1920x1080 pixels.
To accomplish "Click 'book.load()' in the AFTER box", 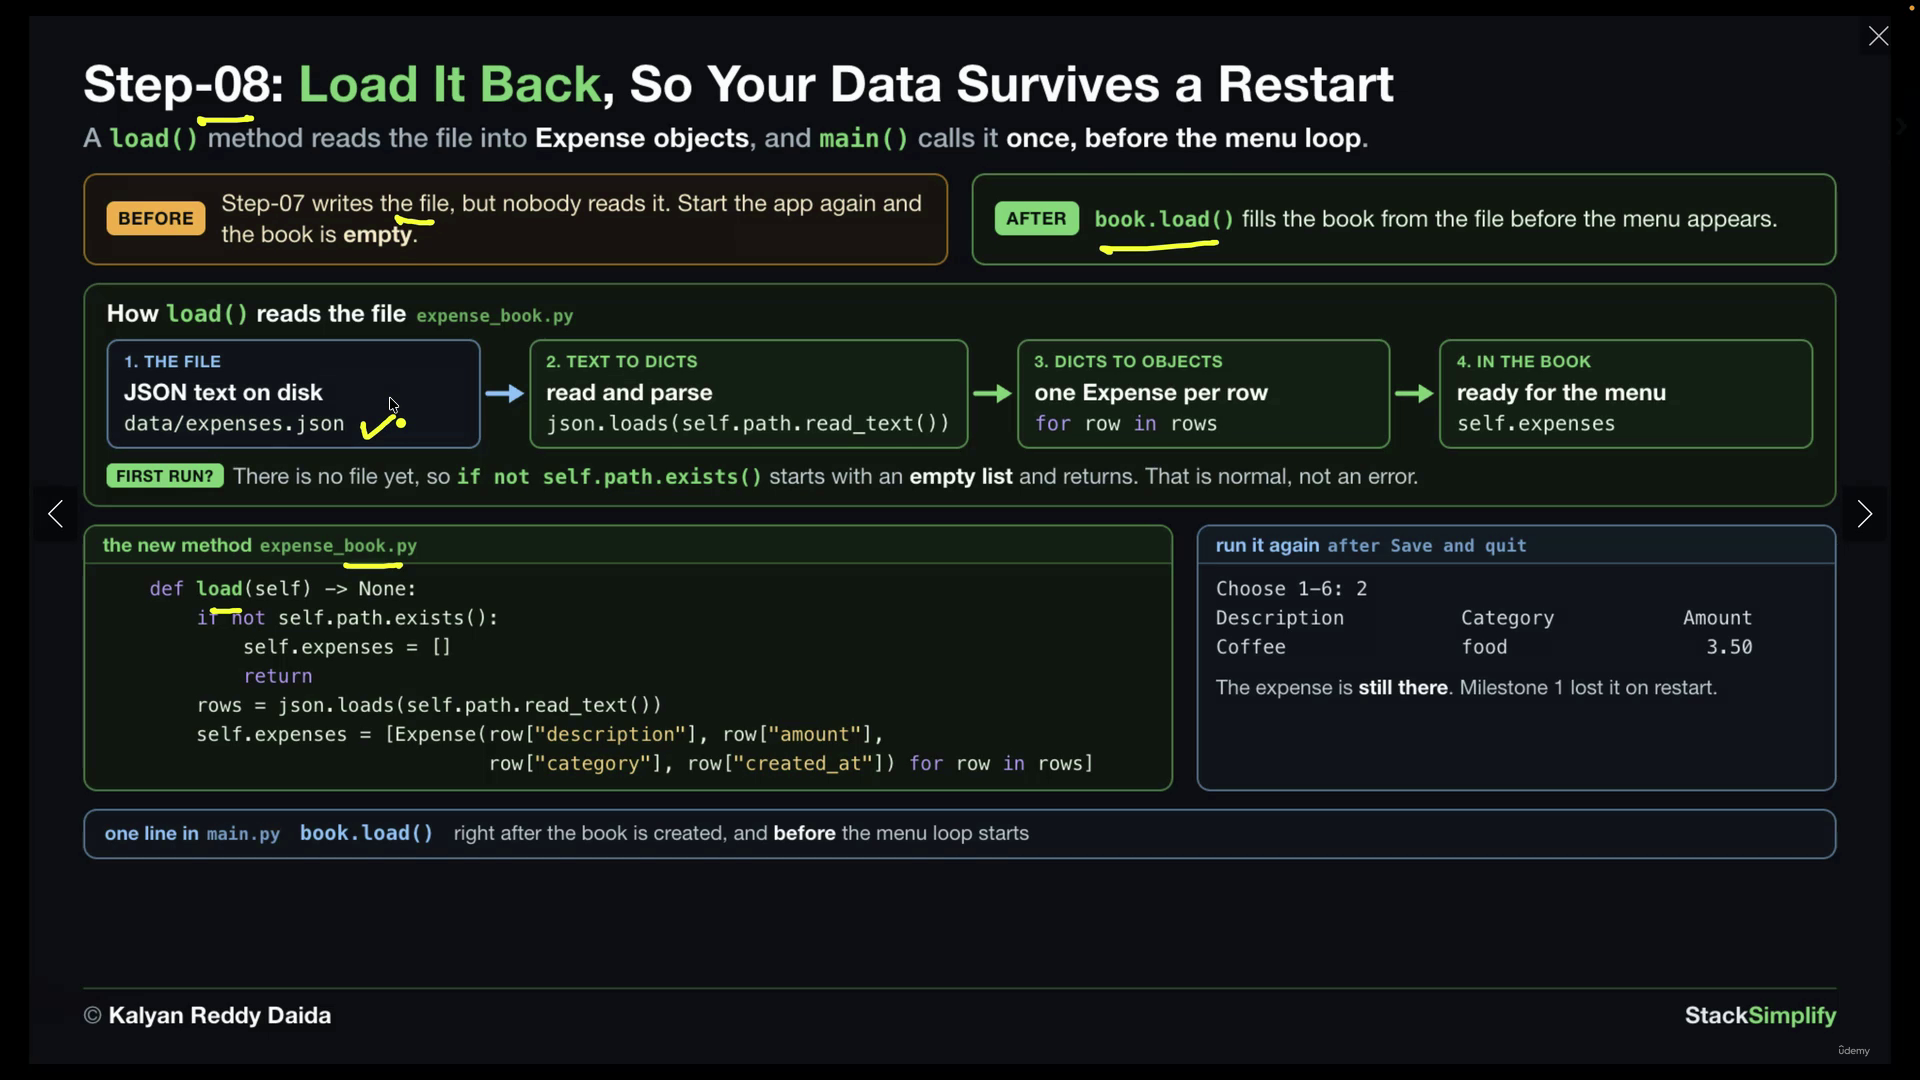I will coord(1164,219).
